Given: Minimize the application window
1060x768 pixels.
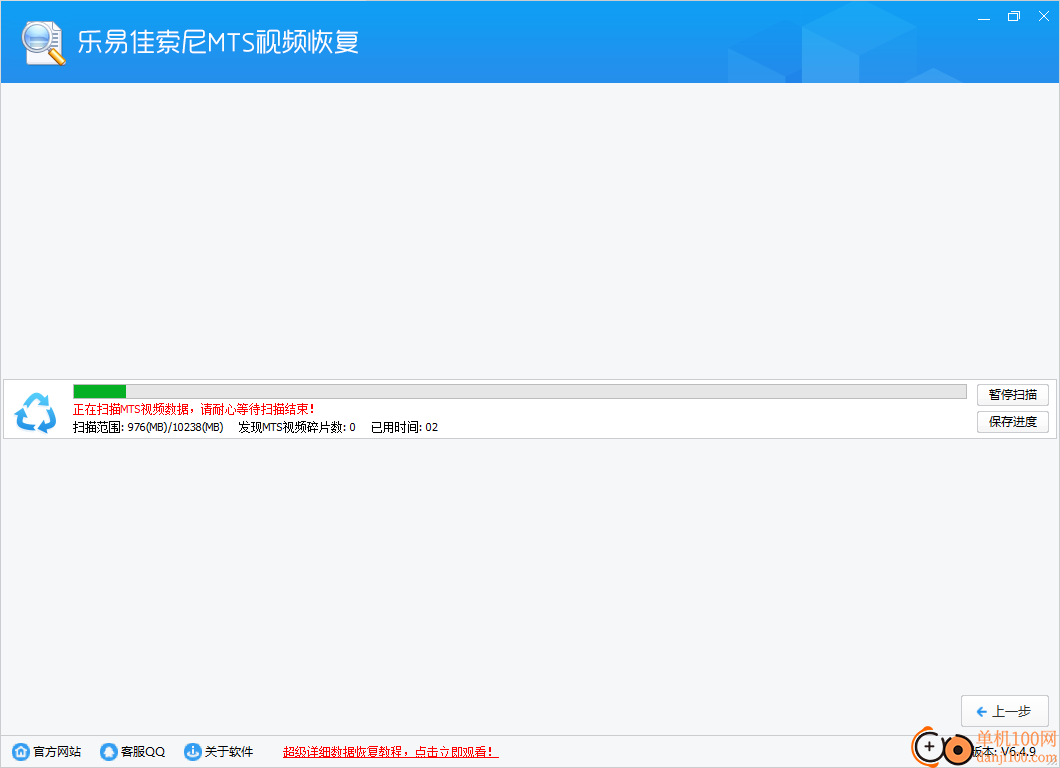Looking at the screenshot, I should pyautogui.click(x=984, y=17).
